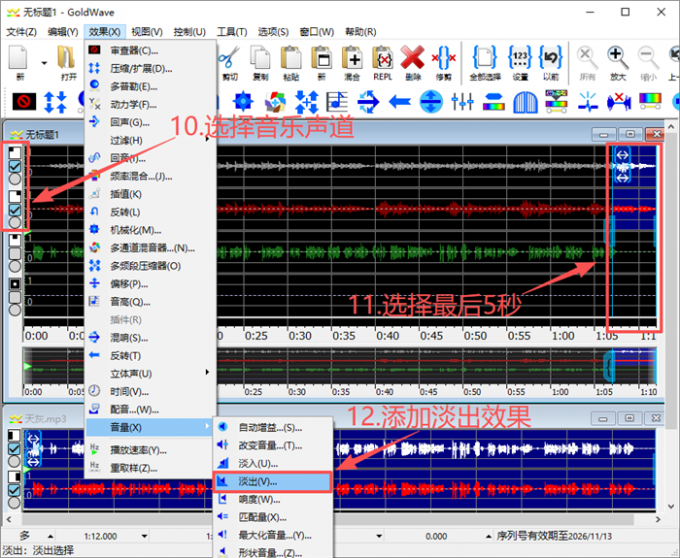Image resolution: width=680 pixels, height=558 pixels.
Task: Click the left arrow reverse effect icon
Action: [399, 102]
